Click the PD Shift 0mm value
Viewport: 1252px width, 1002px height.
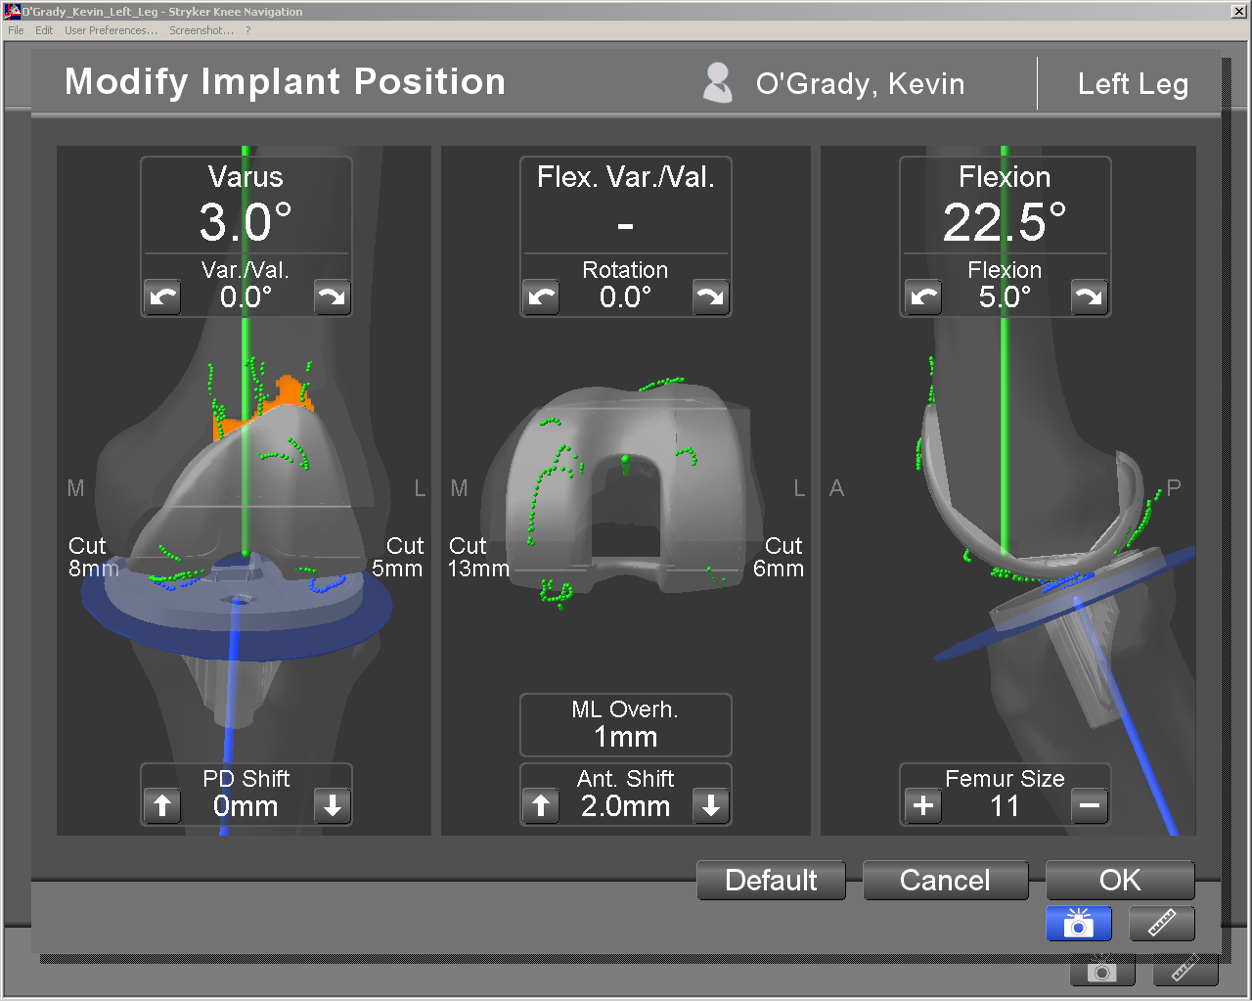(x=246, y=806)
